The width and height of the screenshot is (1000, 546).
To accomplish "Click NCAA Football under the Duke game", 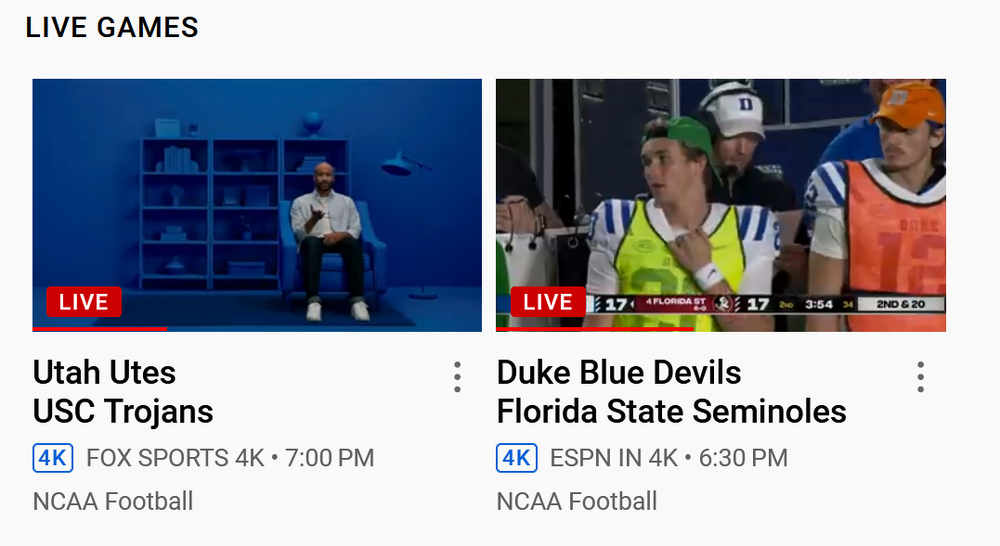I will (x=577, y=501).
